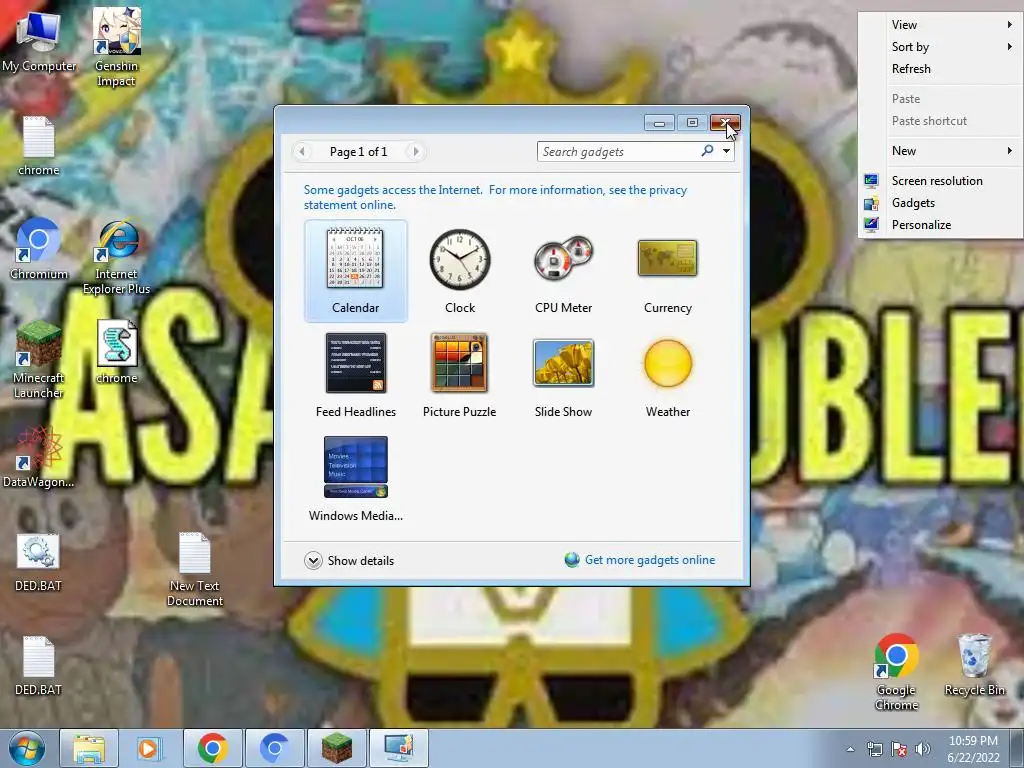Select the Chromium desktop shortcut
This screenshot has width=1024, height=768.
click(39, 249)
